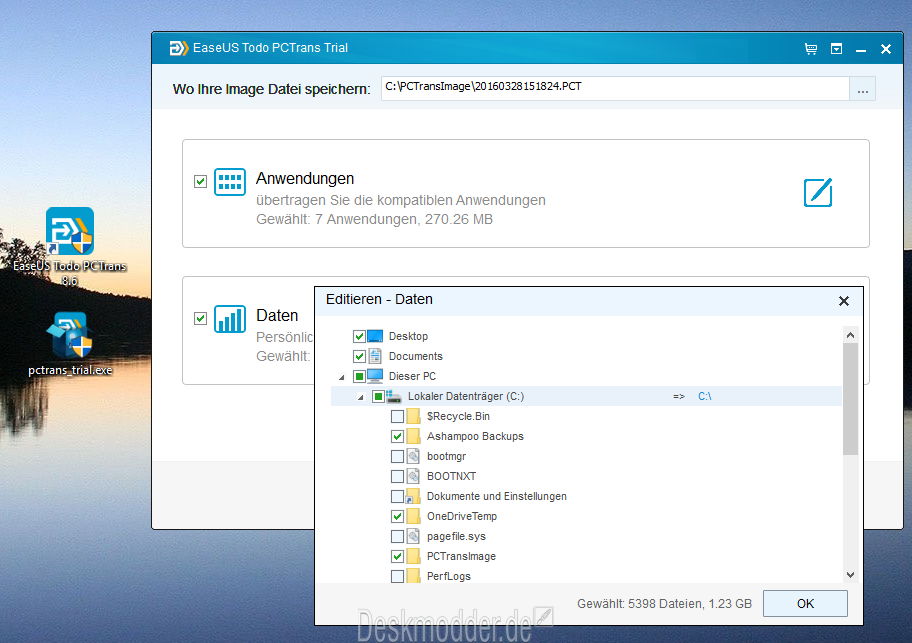Click the image file path input field
Viewport: 912px width, 643px height.
[x=615, y=88]
